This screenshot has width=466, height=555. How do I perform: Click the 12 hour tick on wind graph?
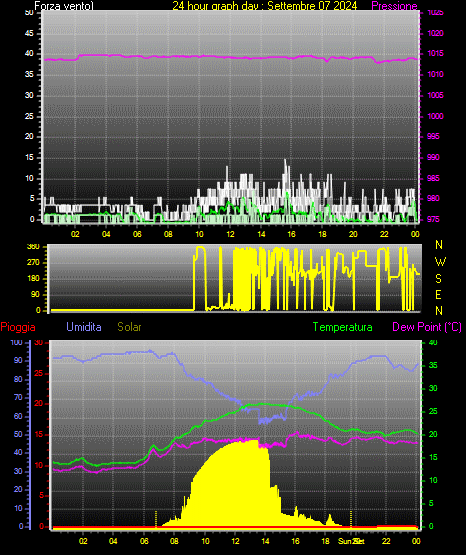230,234
